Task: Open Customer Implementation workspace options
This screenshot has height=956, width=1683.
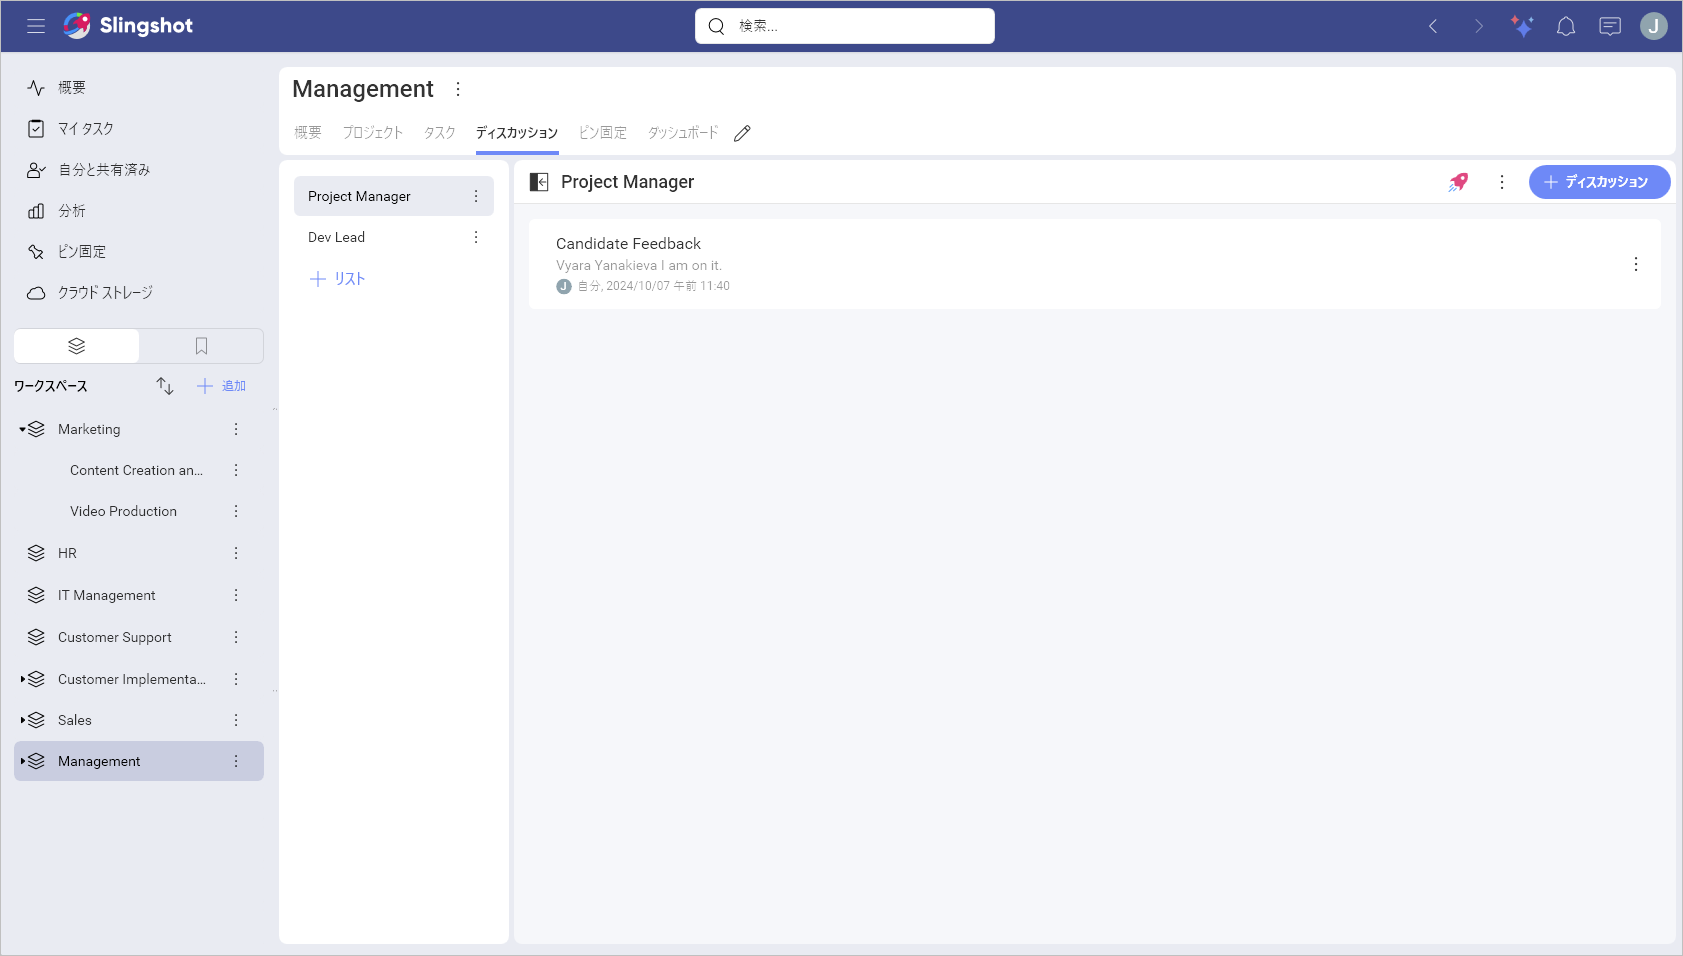Action: (236, 679)
